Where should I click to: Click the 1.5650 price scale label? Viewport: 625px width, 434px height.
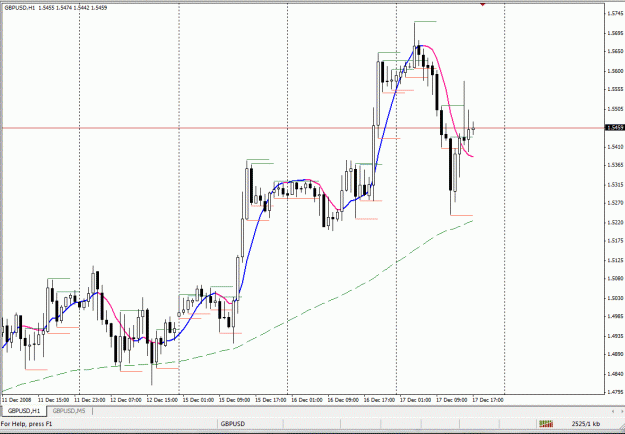615,52
